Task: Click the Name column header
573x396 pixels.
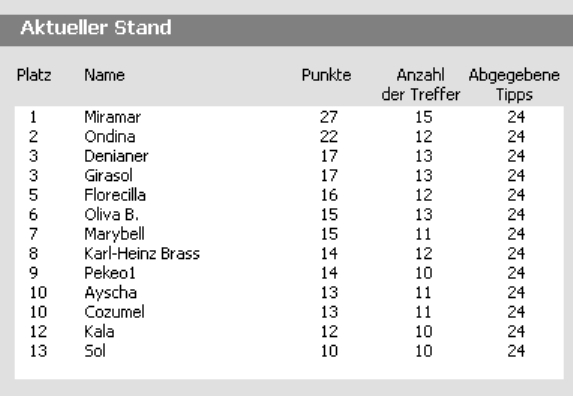Action: click(x=105, y=75)
